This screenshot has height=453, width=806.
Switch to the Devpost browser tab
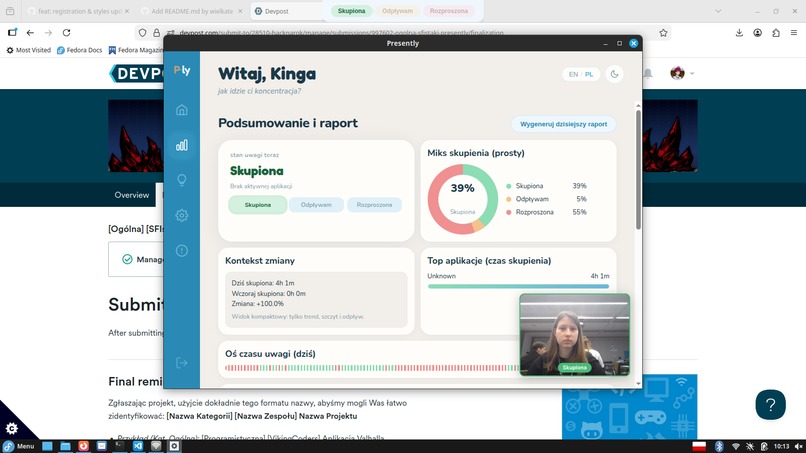(x=286, y=11)
